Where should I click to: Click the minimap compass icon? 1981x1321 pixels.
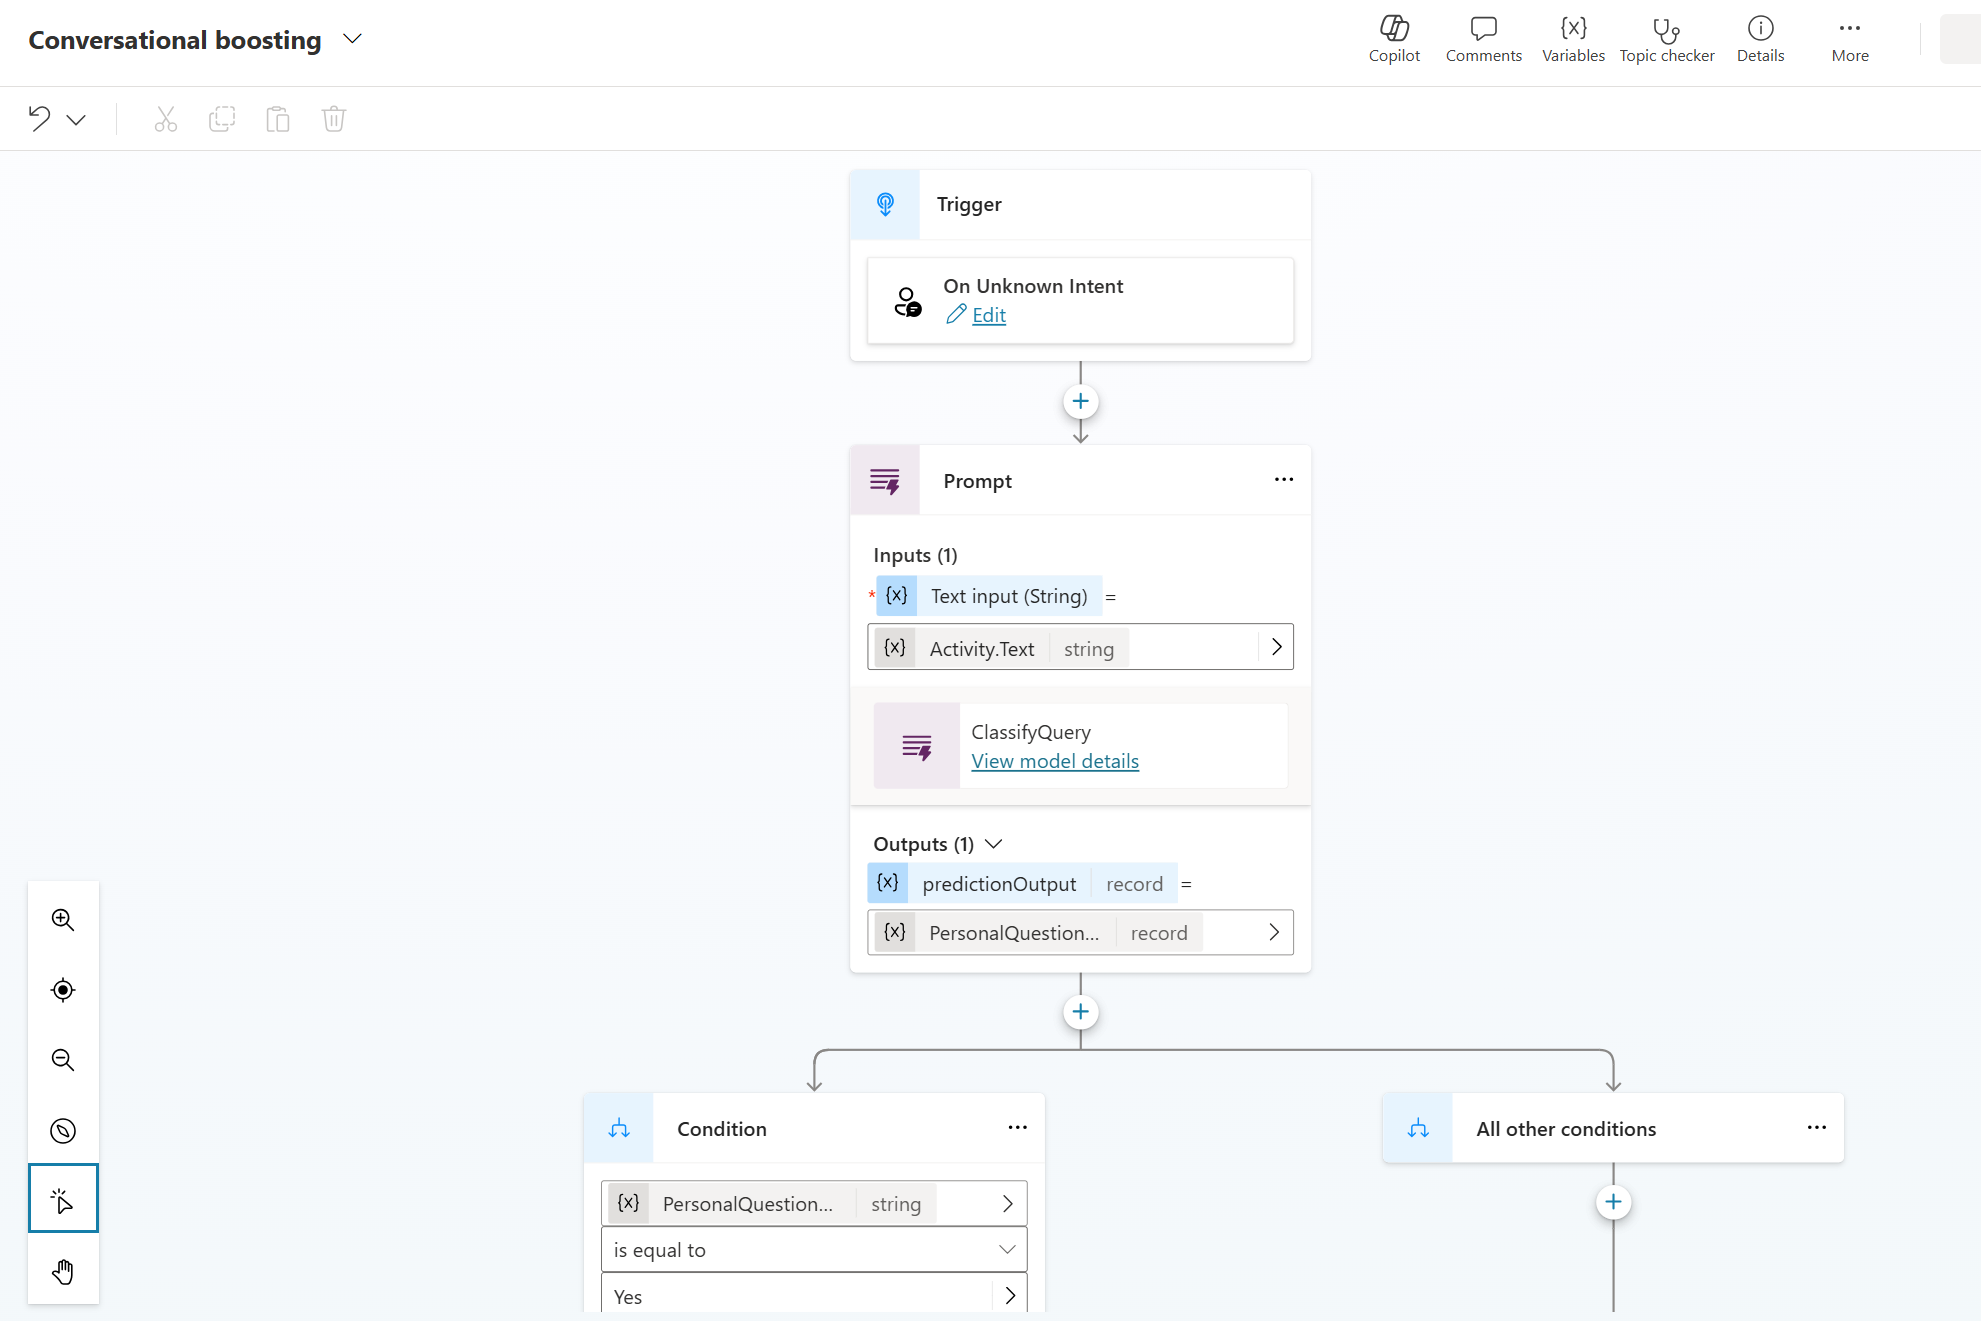[63, 1131]
